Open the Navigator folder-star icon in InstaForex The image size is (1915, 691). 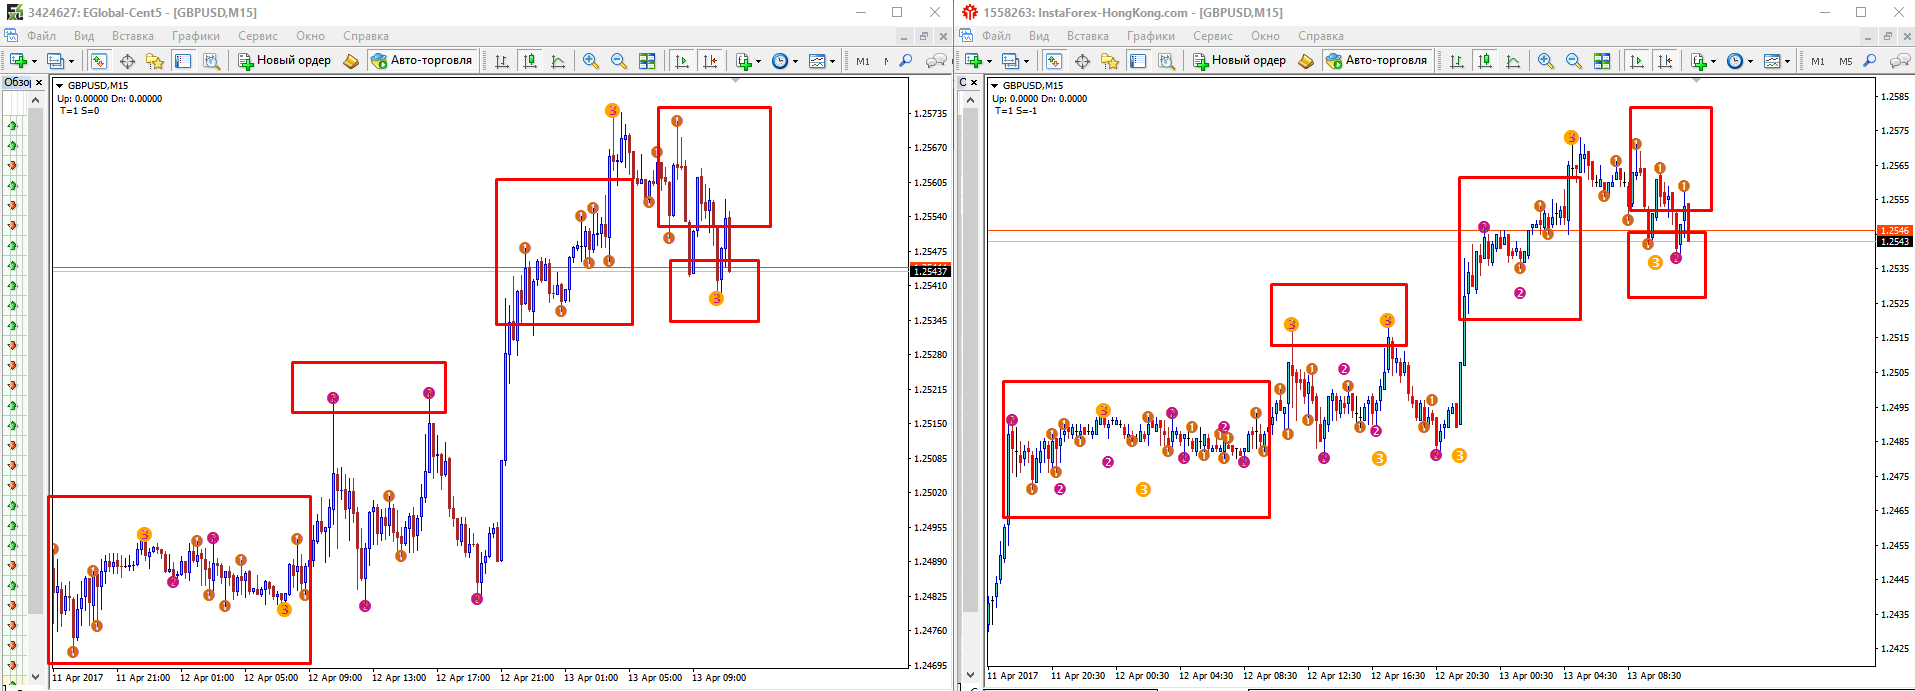[1110, 61]
